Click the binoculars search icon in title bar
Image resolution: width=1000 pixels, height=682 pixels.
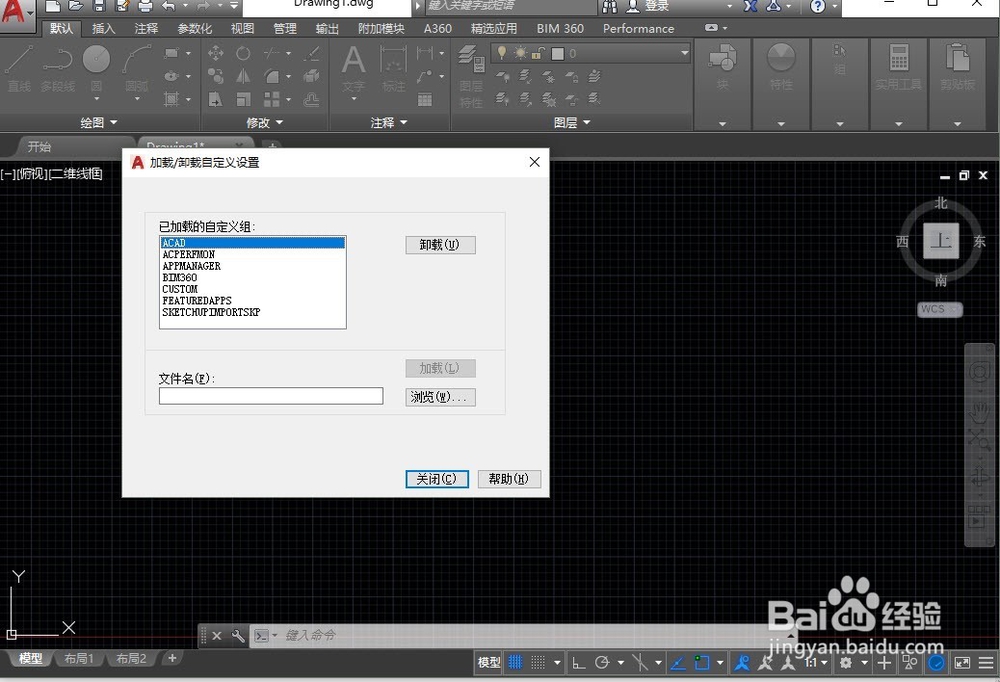[610, 6]
